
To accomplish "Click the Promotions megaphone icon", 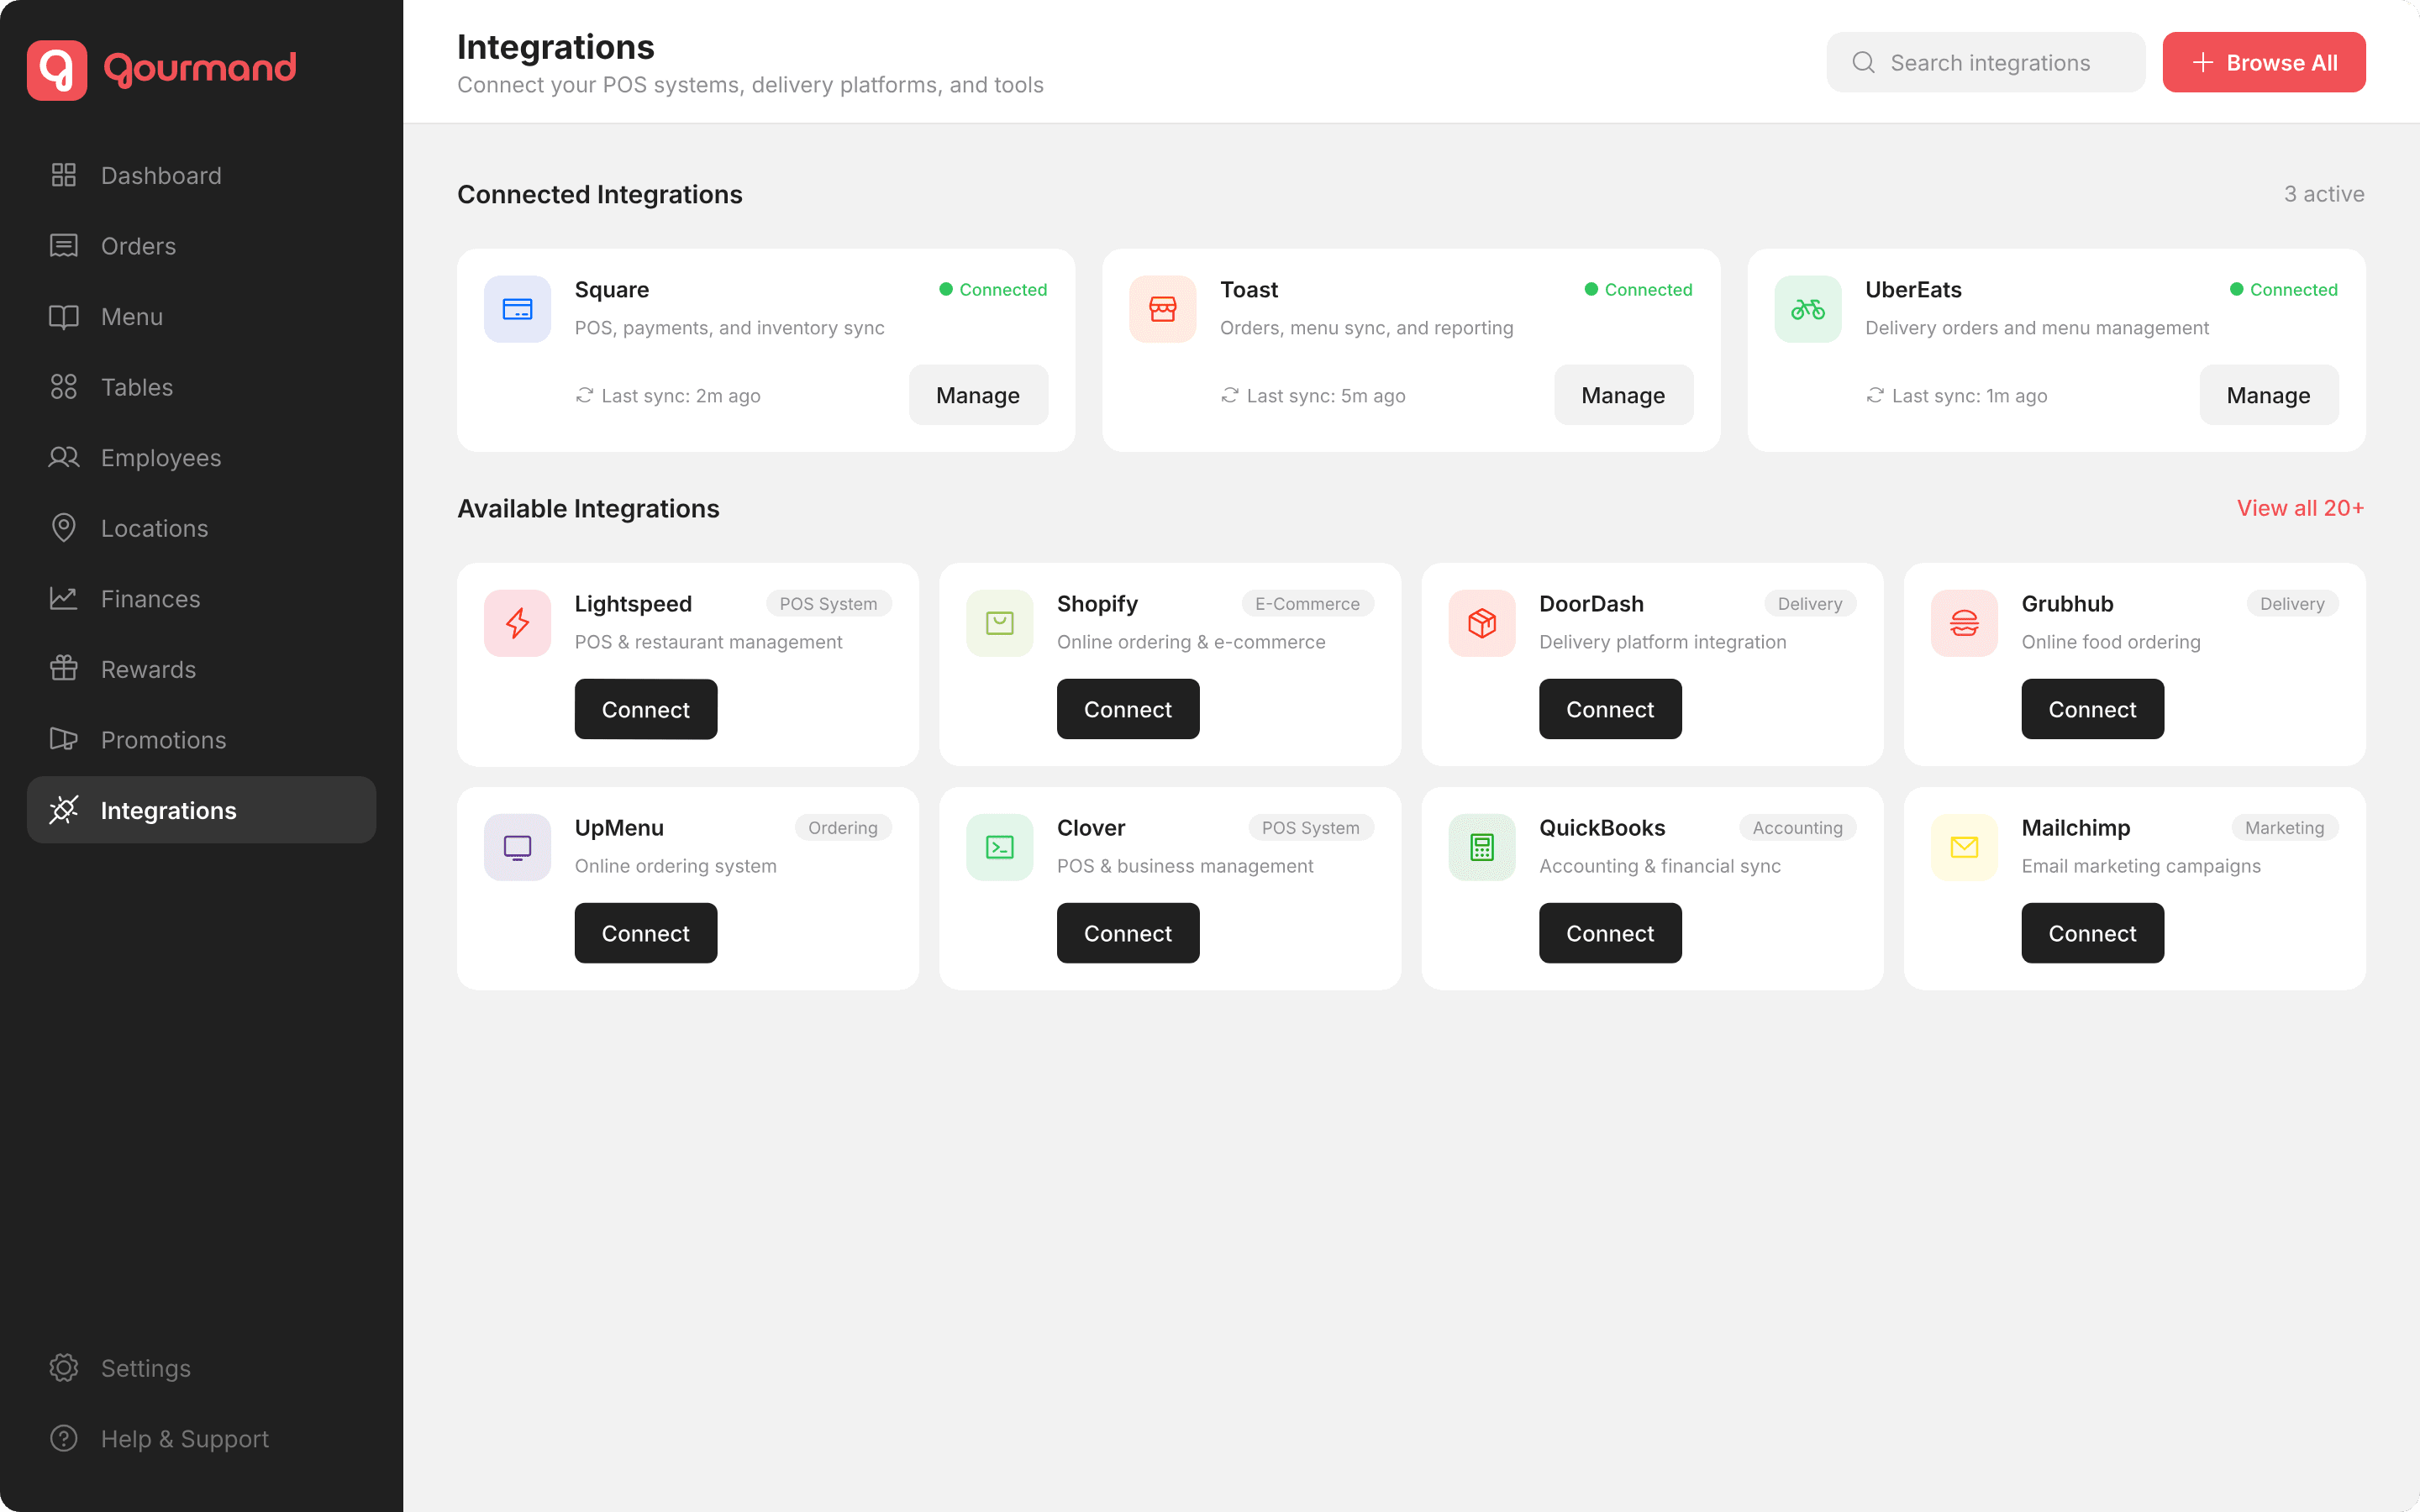I will coord(64,740).
